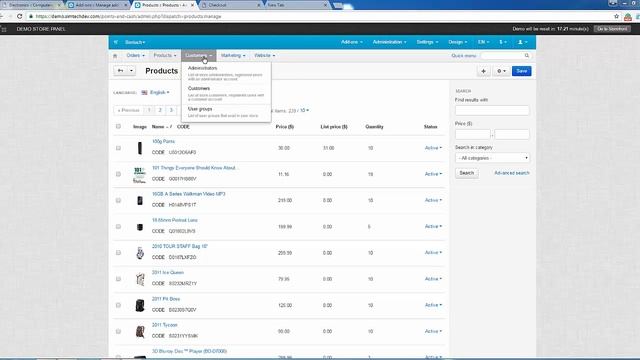Open the Active status dropdown for 2011 Ice Queen

click(433, 279)
